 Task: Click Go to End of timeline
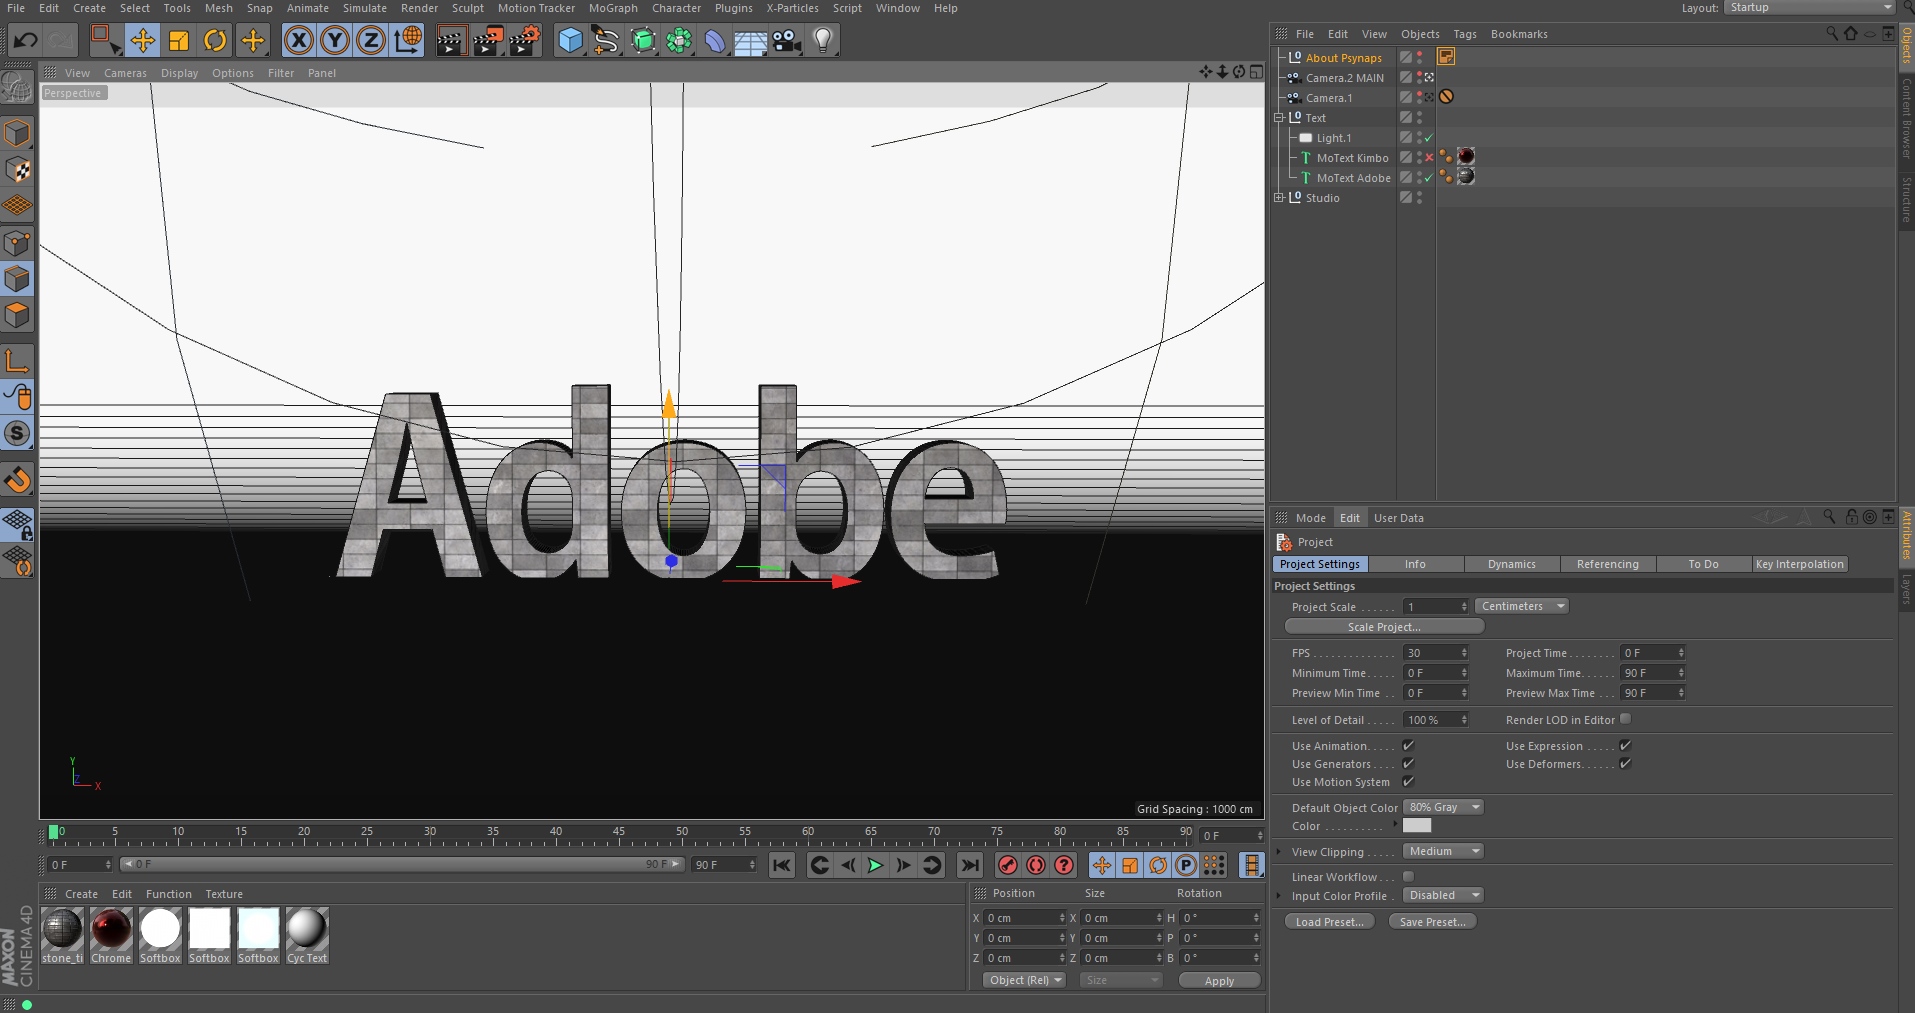click(x=970, y=866)
